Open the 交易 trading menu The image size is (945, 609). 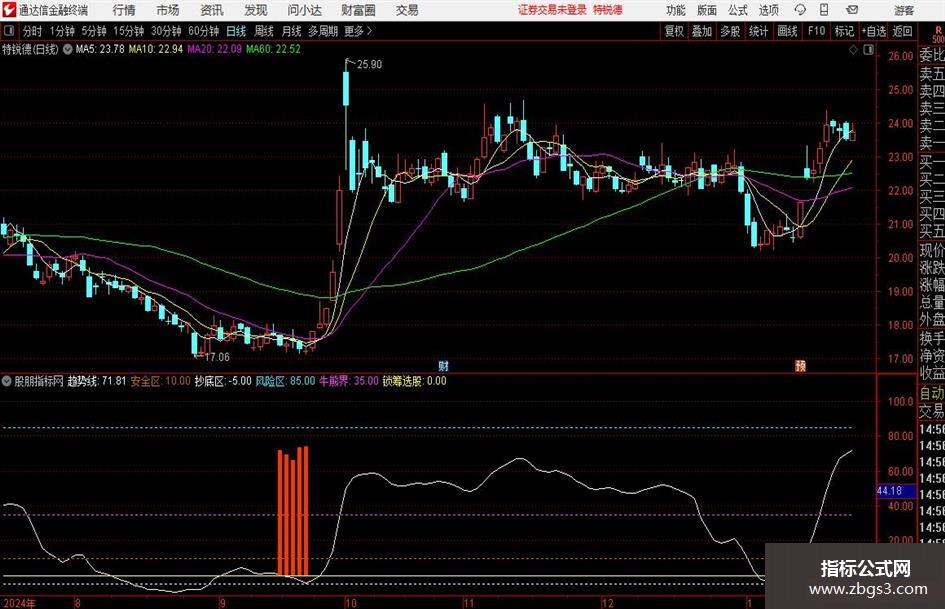coord(407,10)
